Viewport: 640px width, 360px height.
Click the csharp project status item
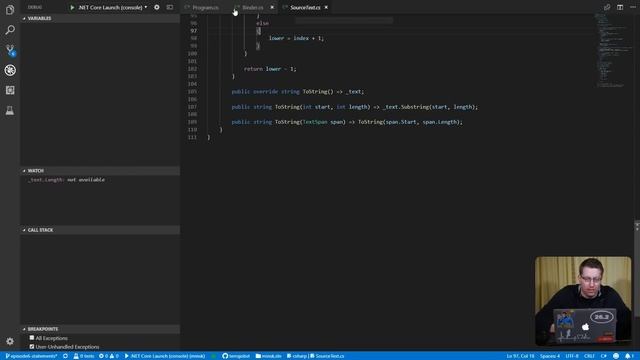[x=297, y=356]
